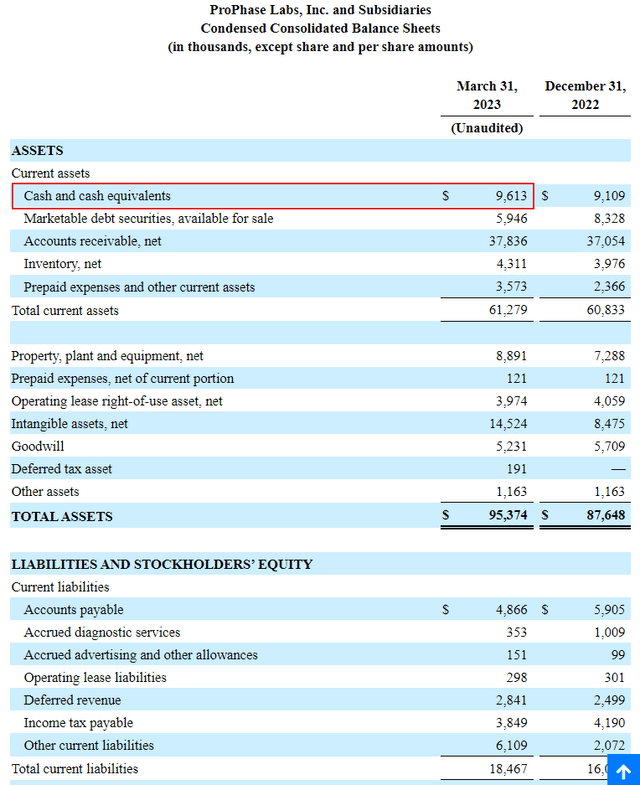The image size is (640, 785).
Task: Click the 3,849 income tax payable value
Action: [511, 723]
